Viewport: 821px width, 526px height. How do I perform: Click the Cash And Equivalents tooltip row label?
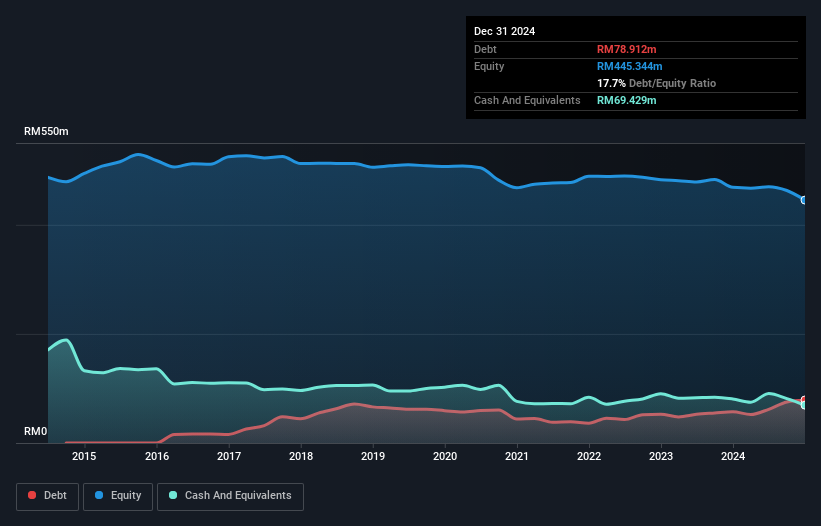point(527,100)
